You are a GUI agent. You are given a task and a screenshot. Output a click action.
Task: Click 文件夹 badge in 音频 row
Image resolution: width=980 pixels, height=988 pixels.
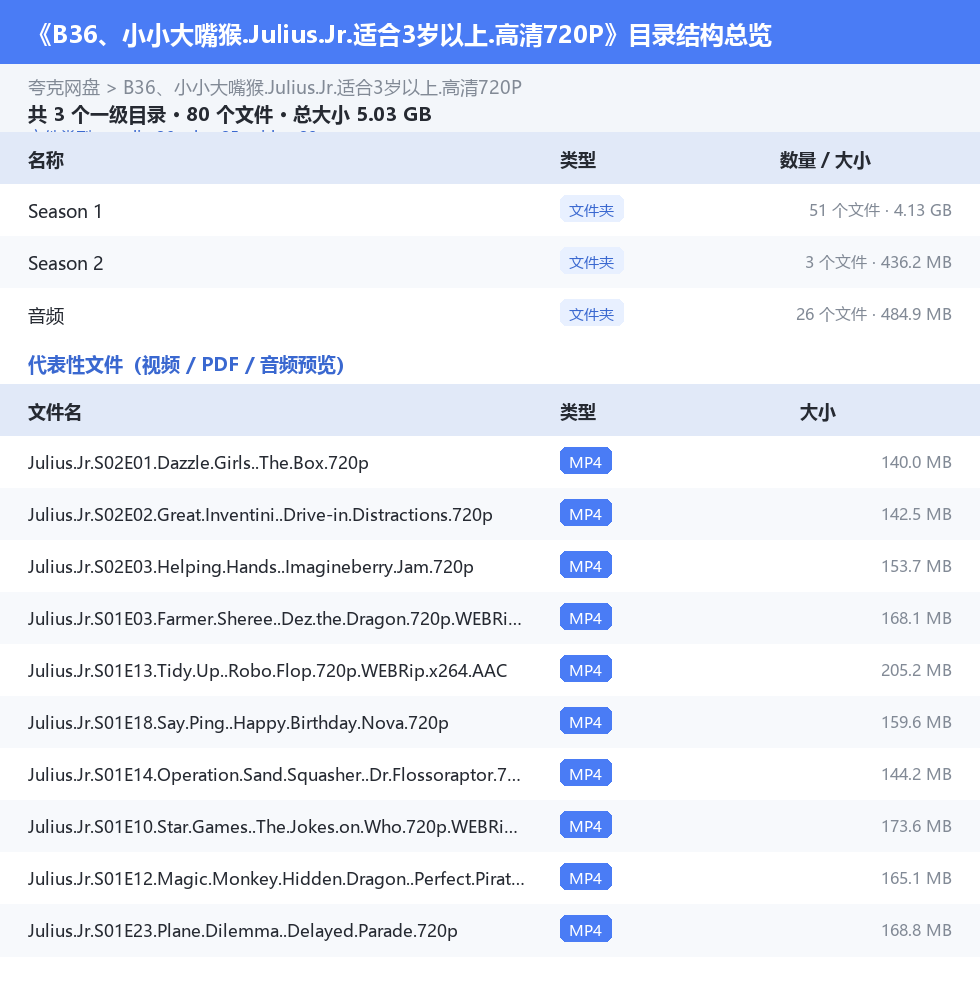point(591,314)
